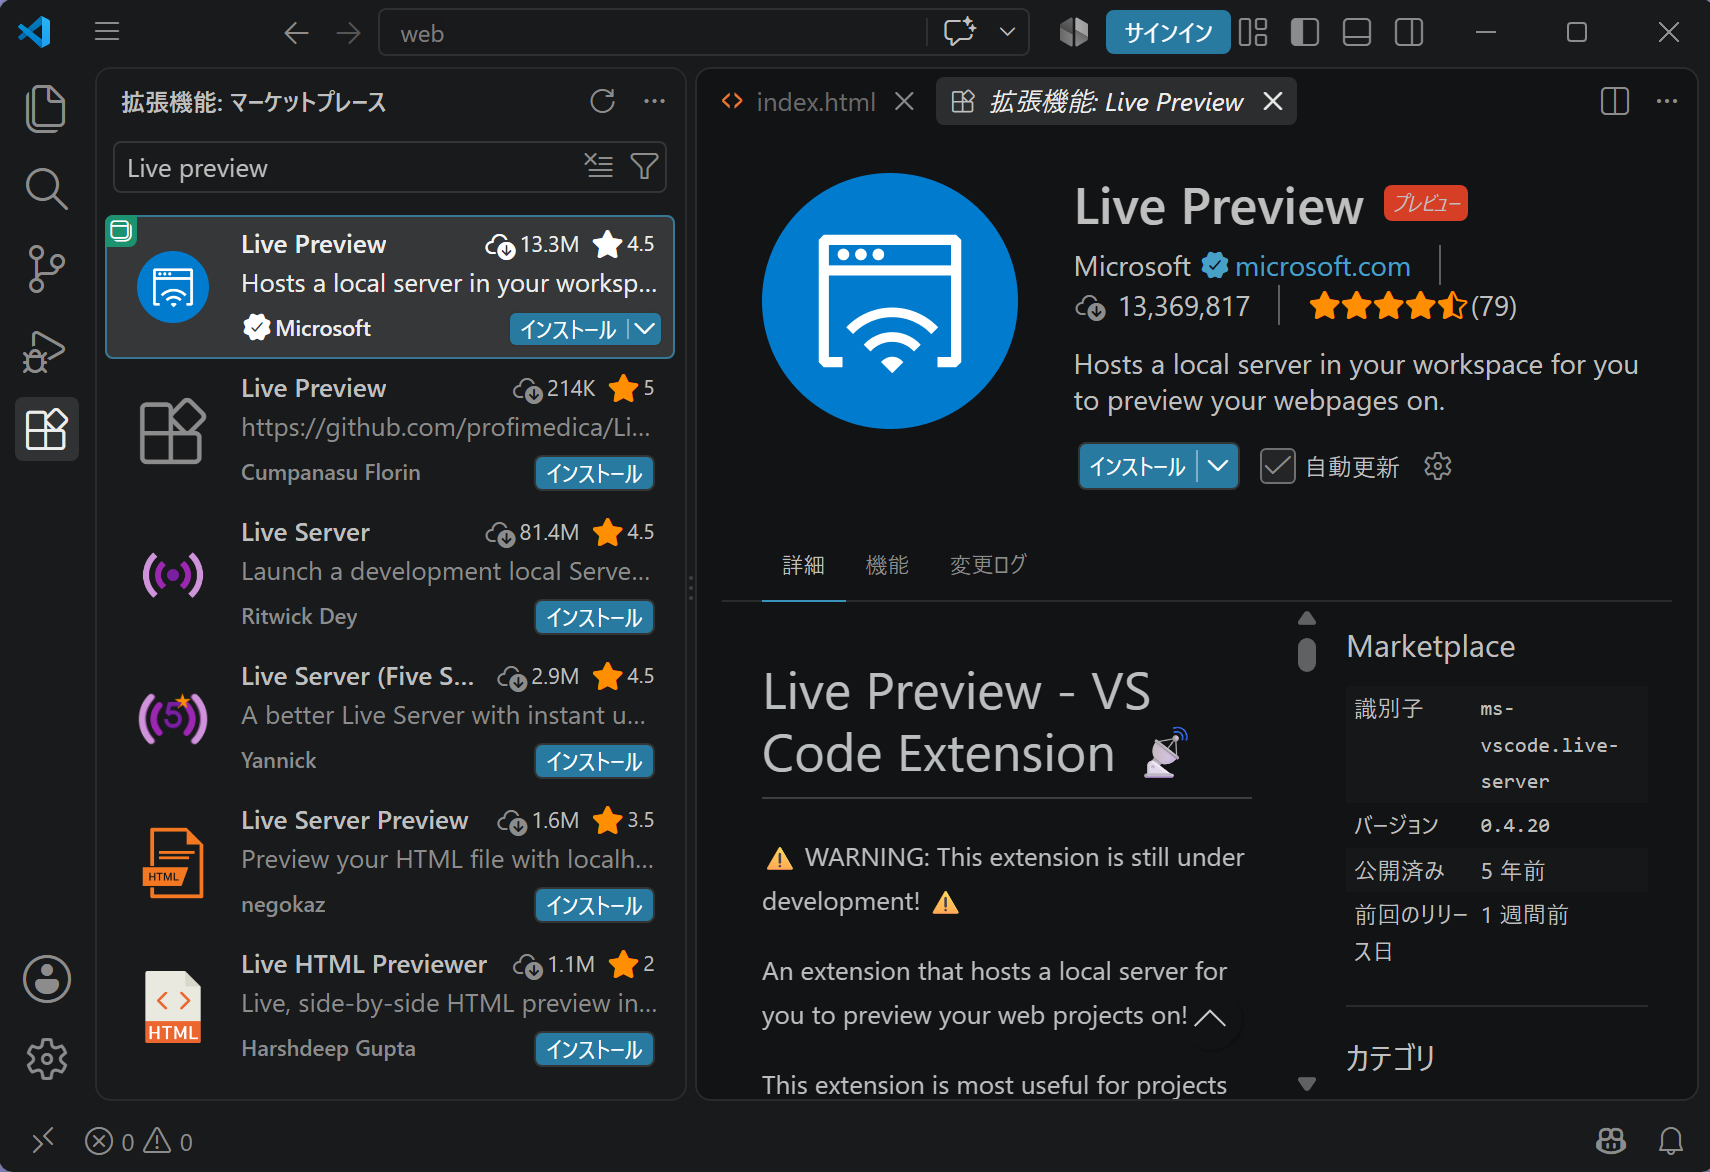The height and width of the screenshot is (1172, 1710).
Task: Go back with the left arrow
Action: point(296,33)
